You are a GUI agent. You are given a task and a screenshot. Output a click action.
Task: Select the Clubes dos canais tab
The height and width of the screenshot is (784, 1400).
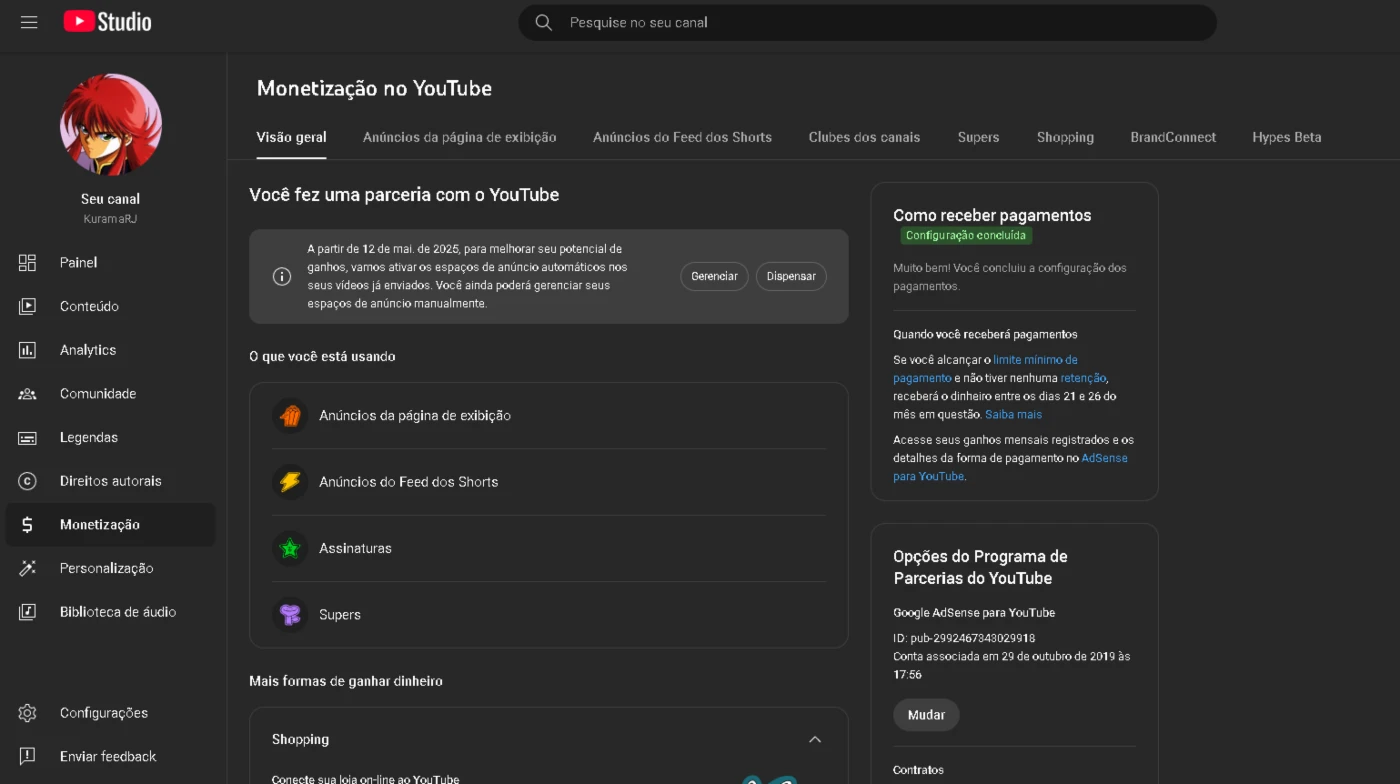[864, 137]
